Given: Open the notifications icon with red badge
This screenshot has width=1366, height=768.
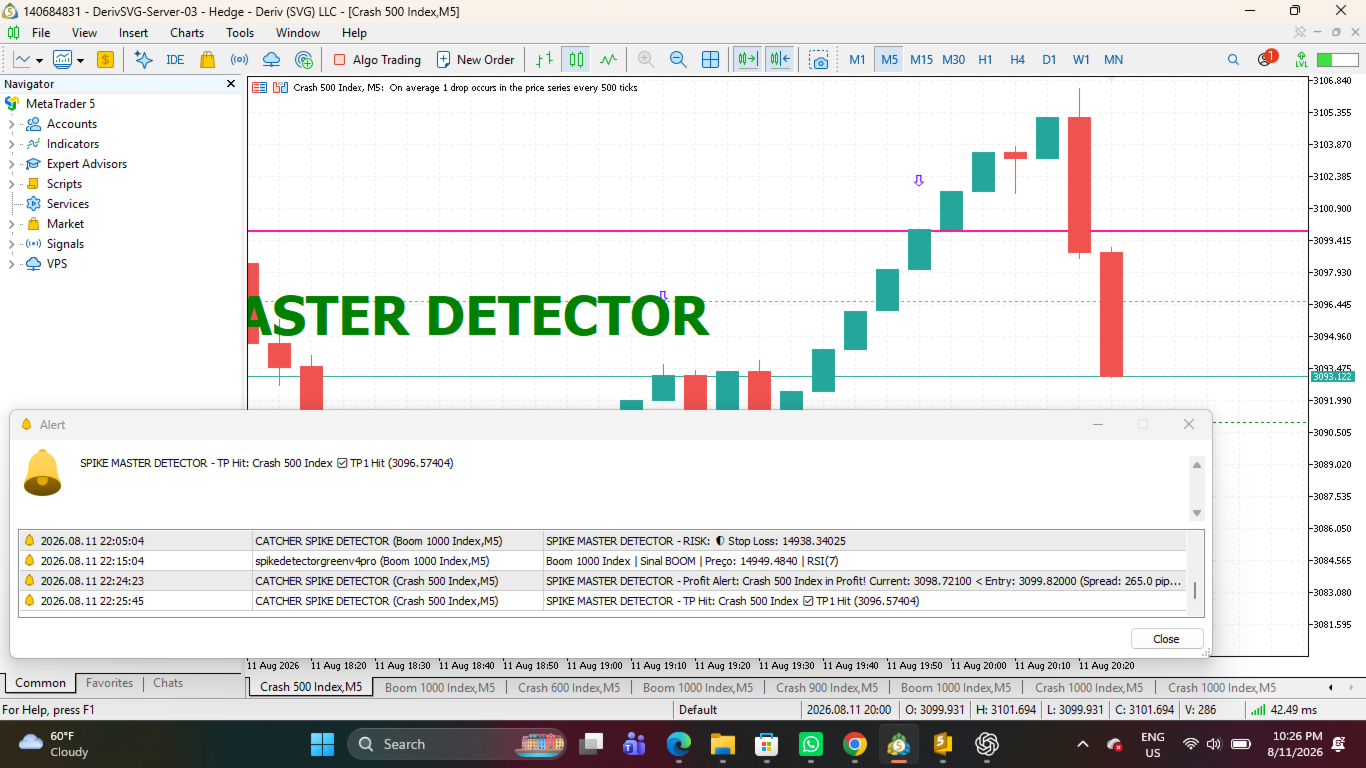Looking at the screenshot, I should pyautogui.click(x=1266, y=58).
